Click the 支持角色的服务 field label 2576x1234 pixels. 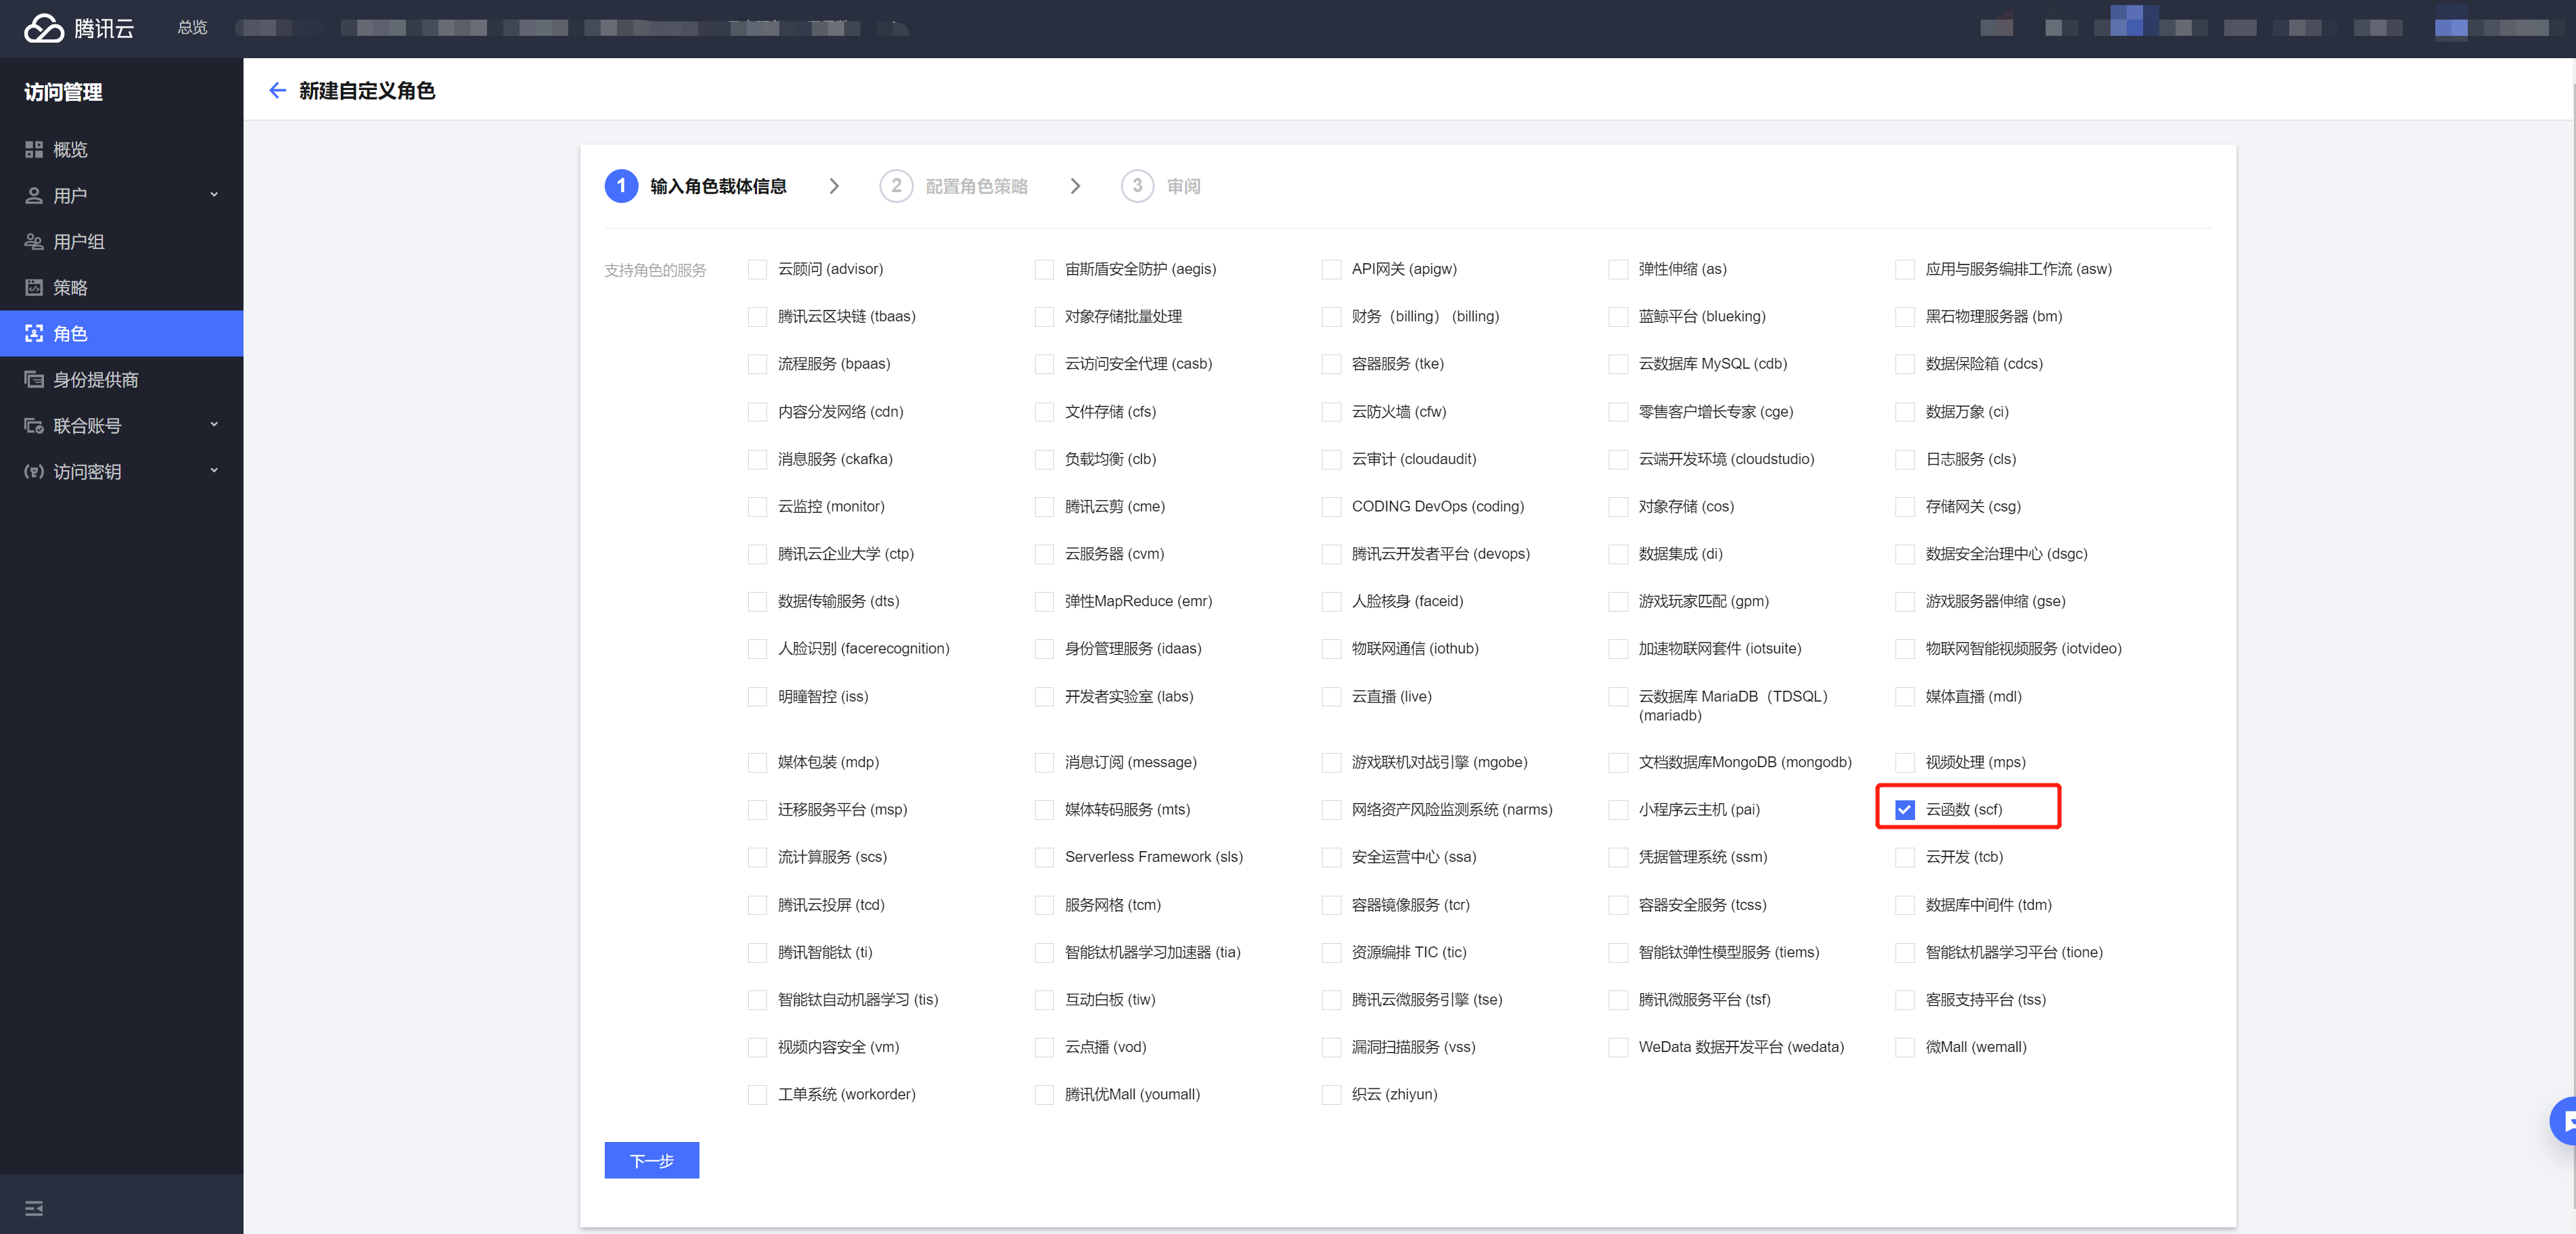[x=655, y=270]
